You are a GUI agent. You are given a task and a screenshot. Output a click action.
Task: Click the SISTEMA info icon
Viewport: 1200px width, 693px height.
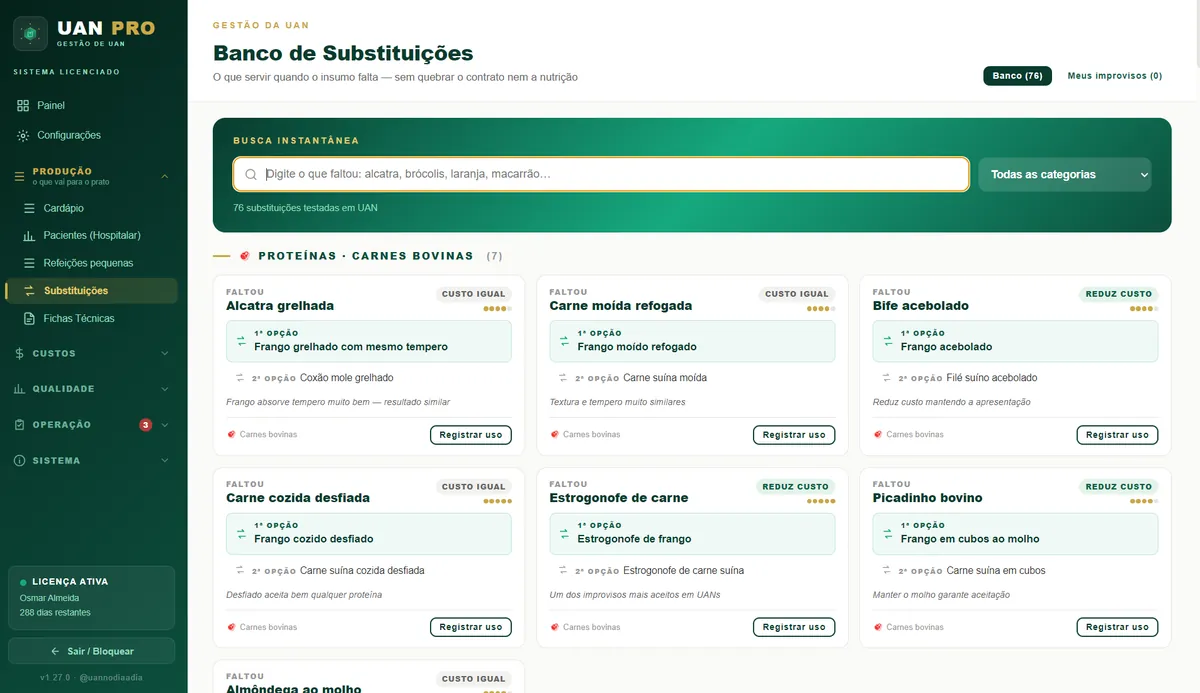(20, 461)
